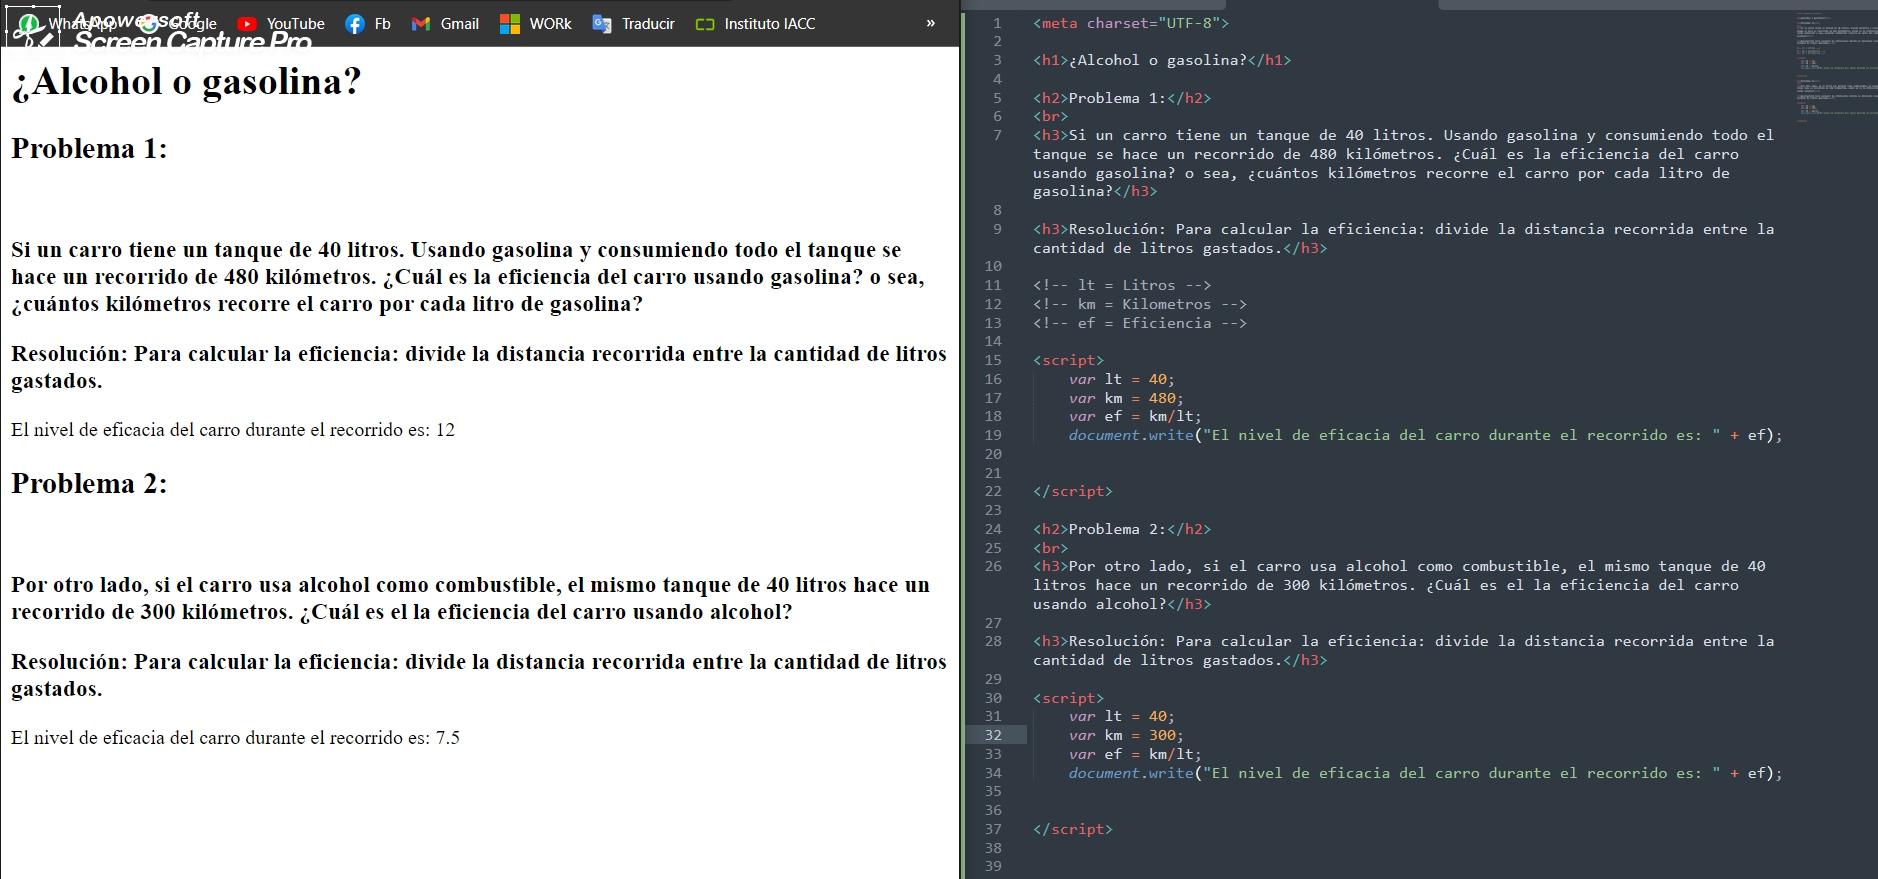Click the br tag on line 25
This screenshot has height=879, width=1878.
(x=1051, y=548)
